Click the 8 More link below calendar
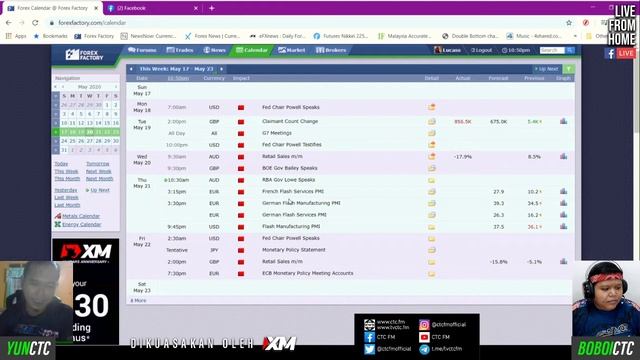The width and height of the screenshot is (640, 360). [138, 300]
